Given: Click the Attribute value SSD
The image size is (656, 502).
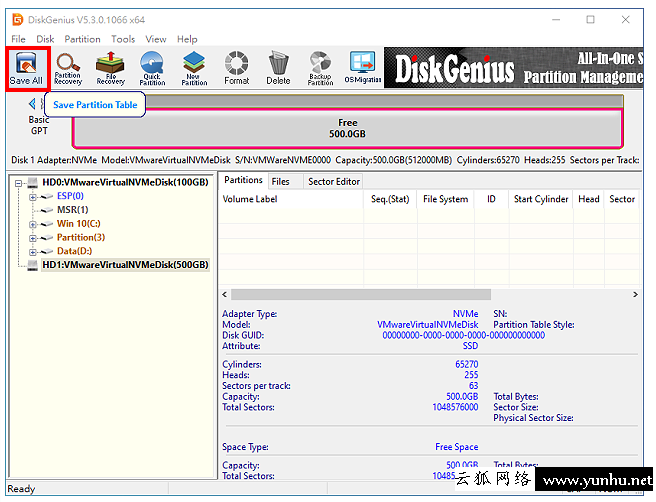Looking at the screenshot, I should coord(470,346).
